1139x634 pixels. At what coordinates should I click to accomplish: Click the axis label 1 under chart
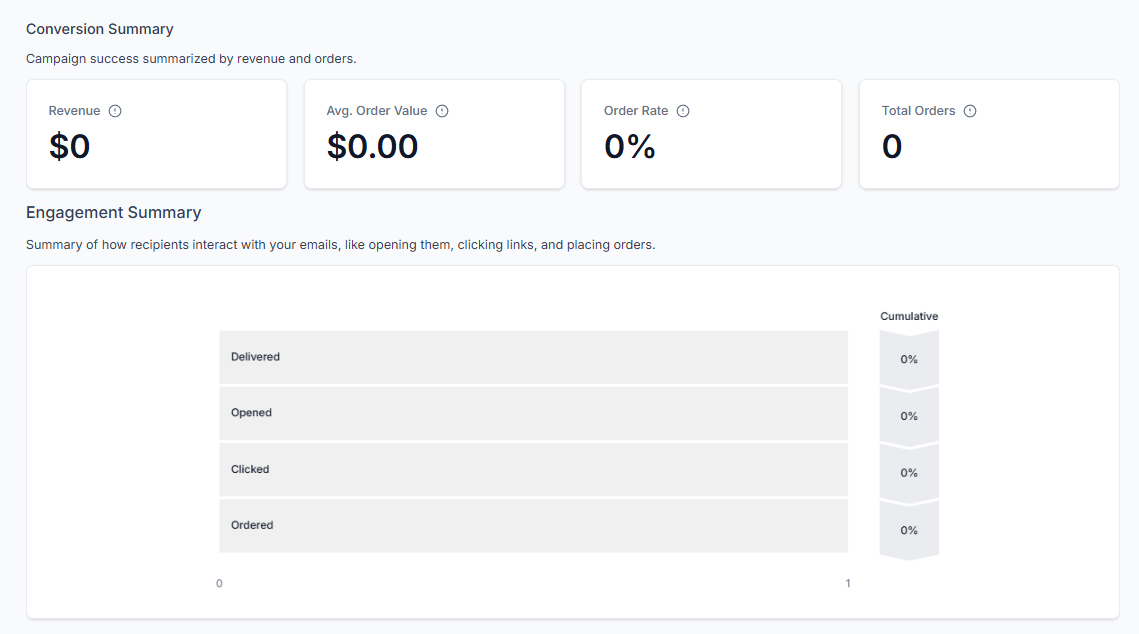[x=848, y=583]
